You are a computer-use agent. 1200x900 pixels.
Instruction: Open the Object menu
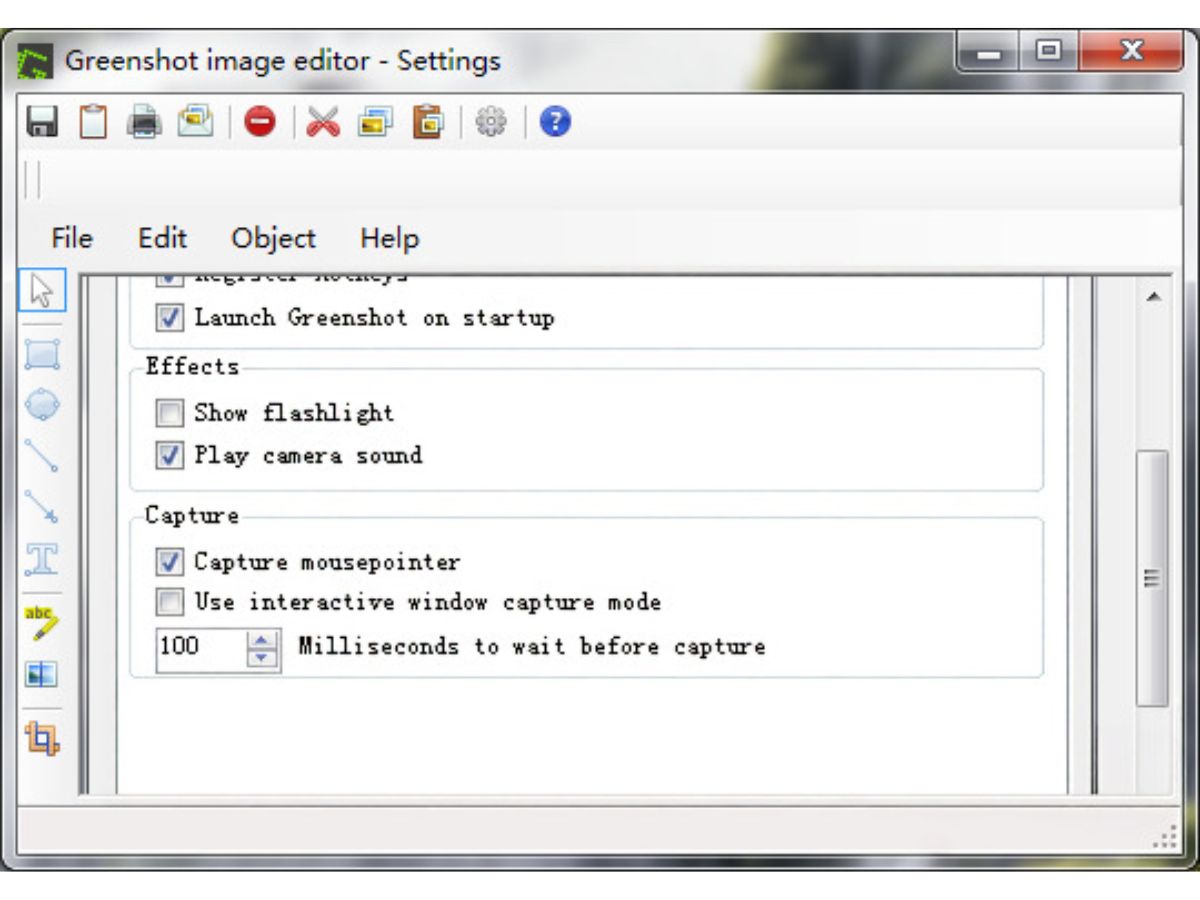pos(273,239)
